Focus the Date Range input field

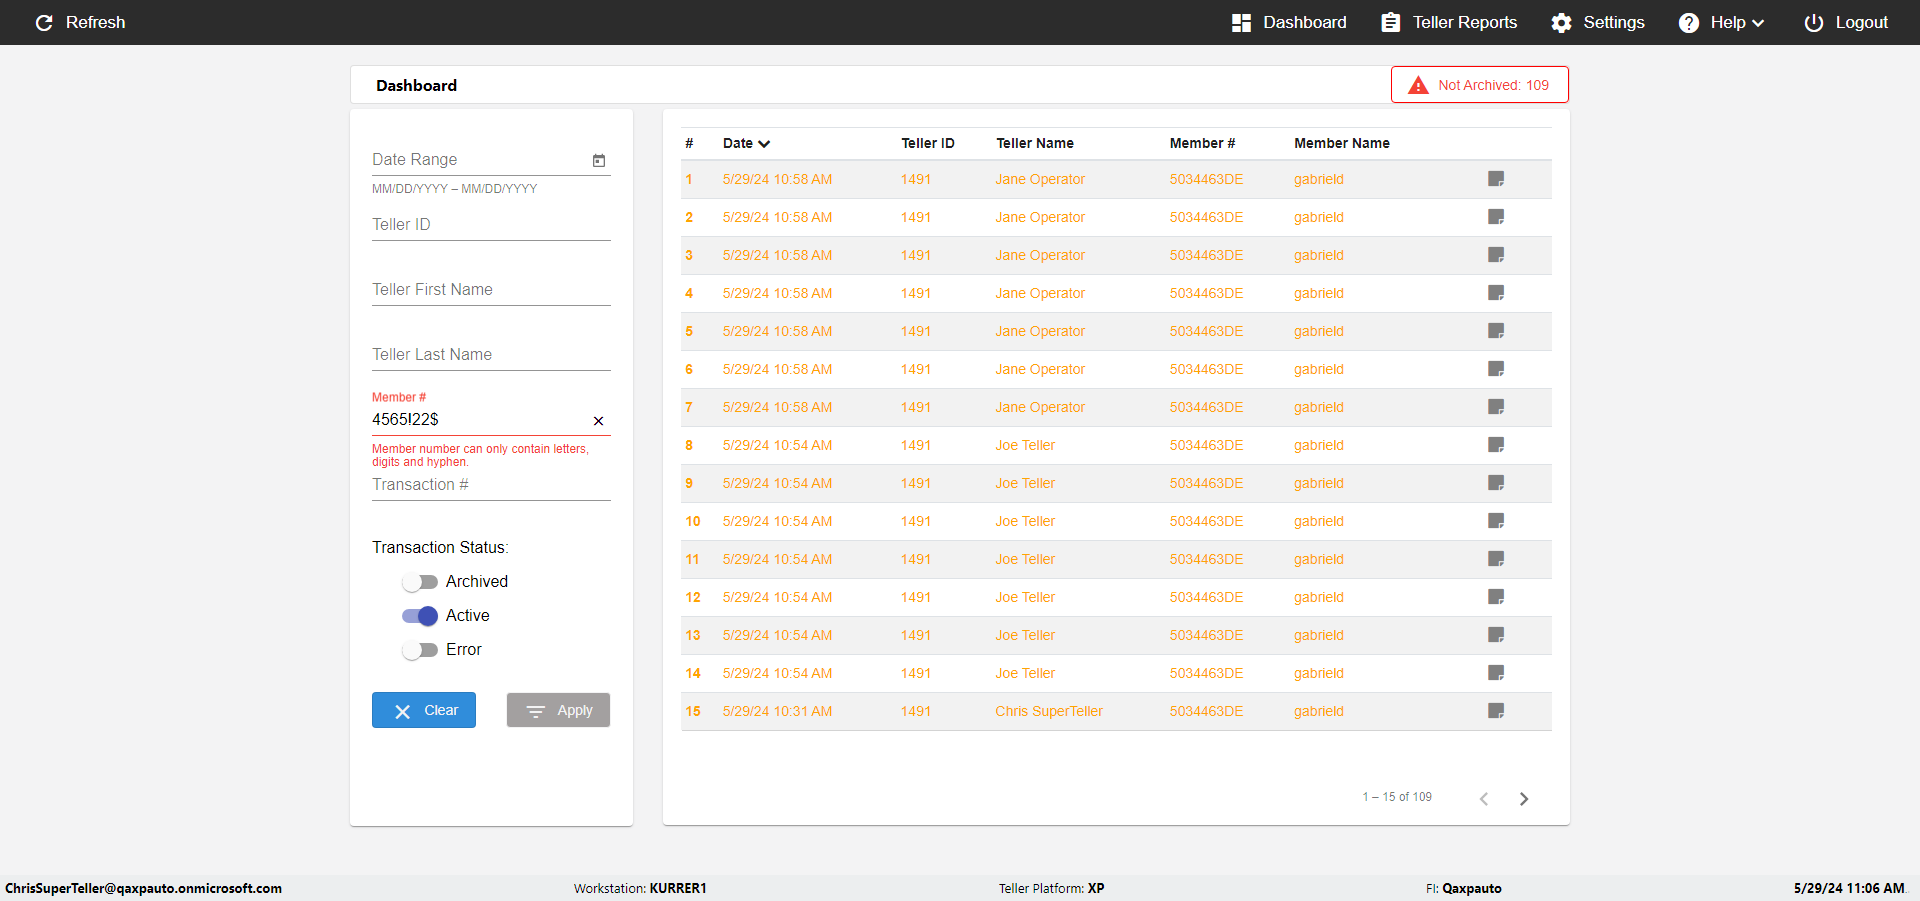[480, 160]
